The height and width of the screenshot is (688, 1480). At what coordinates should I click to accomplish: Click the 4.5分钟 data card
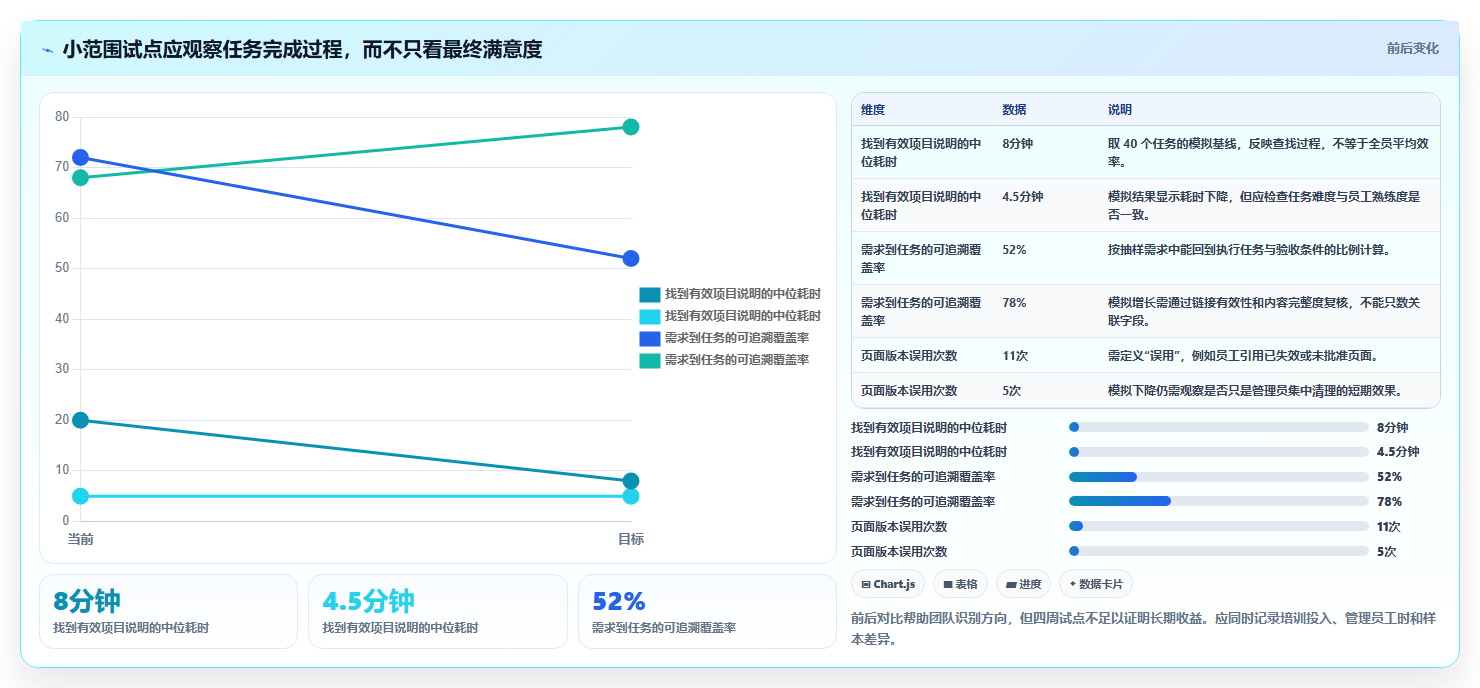[438, 611]
